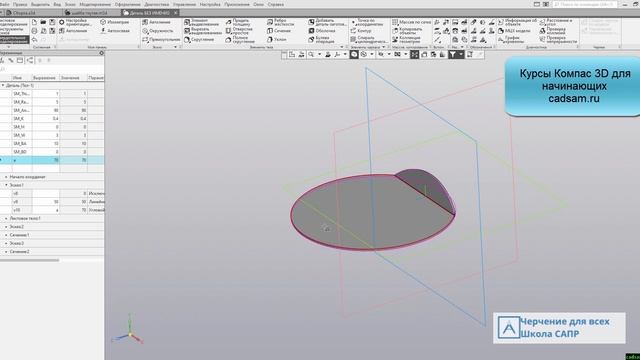Select the Прямоугольник sketch tool
The height and width of the screenshot is (360, 640).
161,40
